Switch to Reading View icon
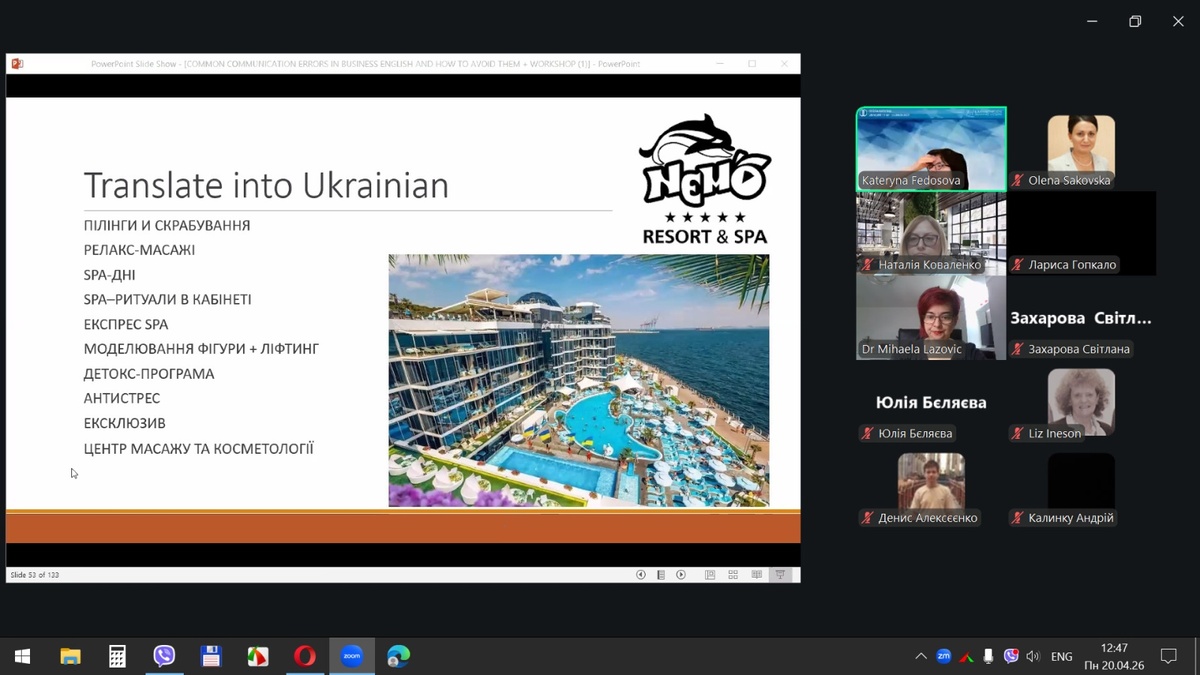Screen dimensions: 1200x675 click(757, 575)
